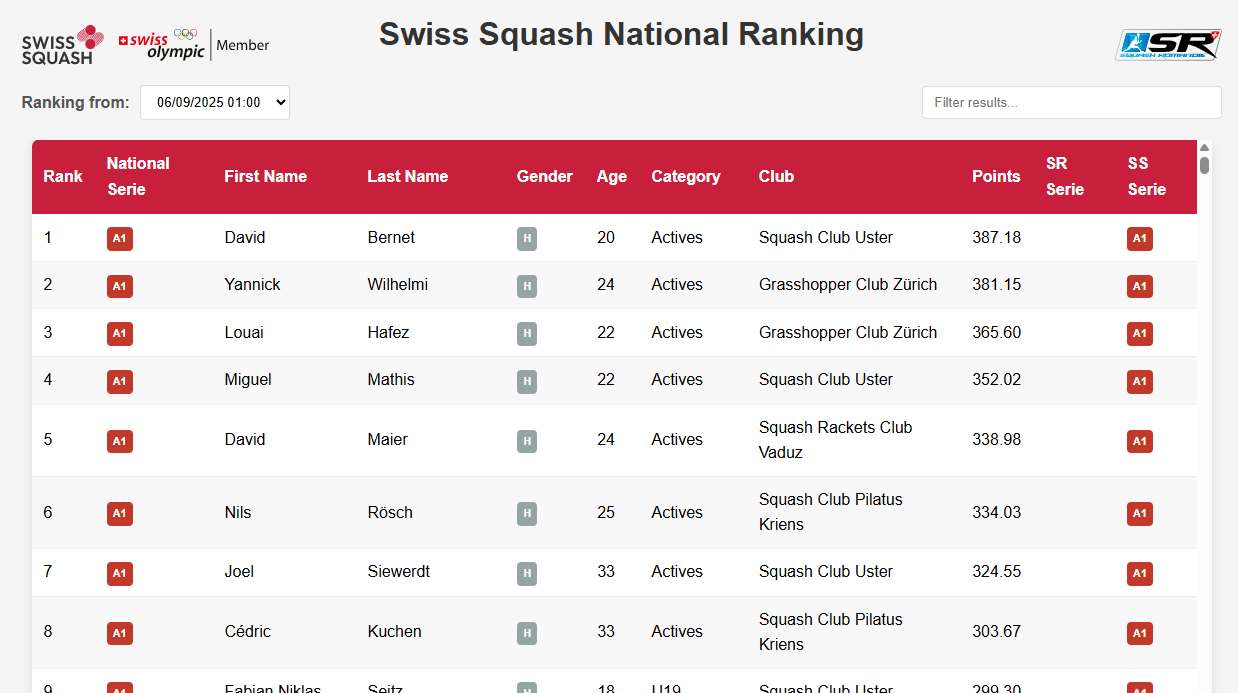
Task: Click the Filter results input field
Action: click(x=1071, y=102)
